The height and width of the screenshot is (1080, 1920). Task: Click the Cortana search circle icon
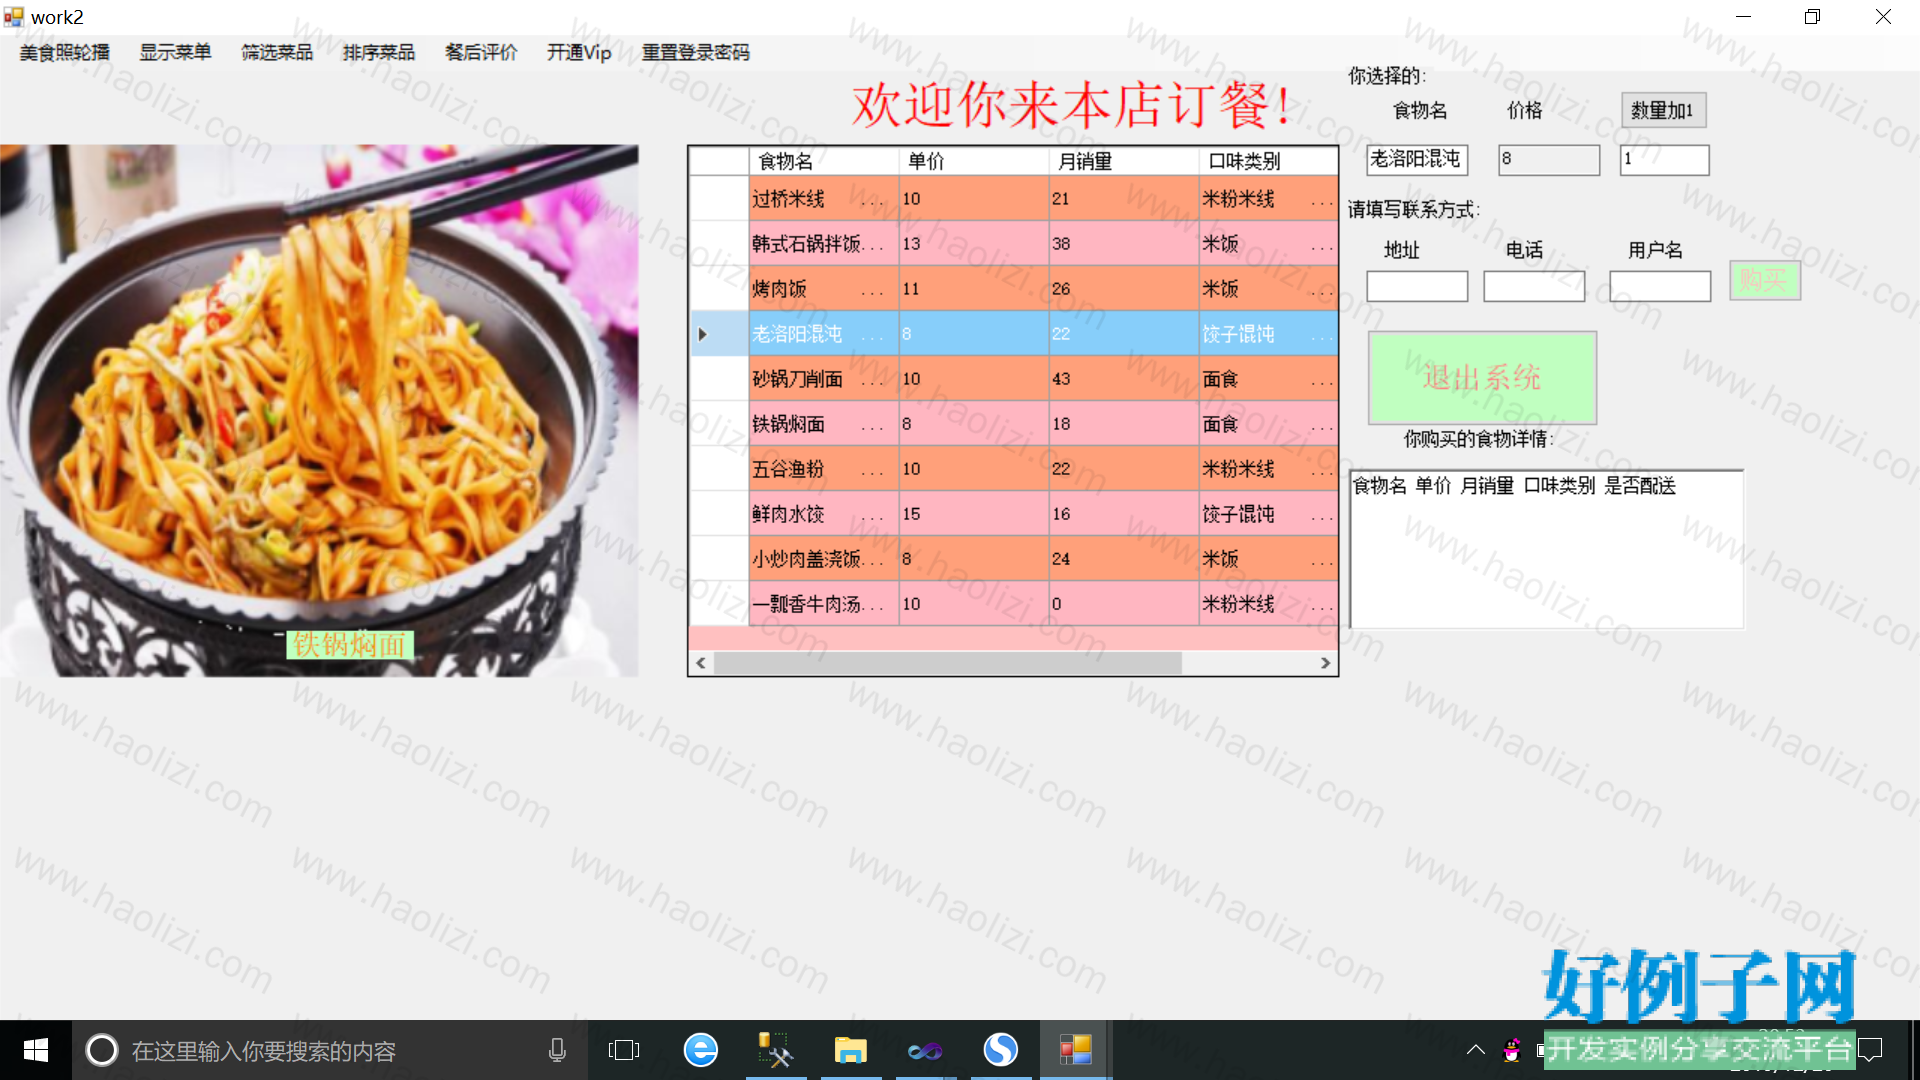point(101,1050)
